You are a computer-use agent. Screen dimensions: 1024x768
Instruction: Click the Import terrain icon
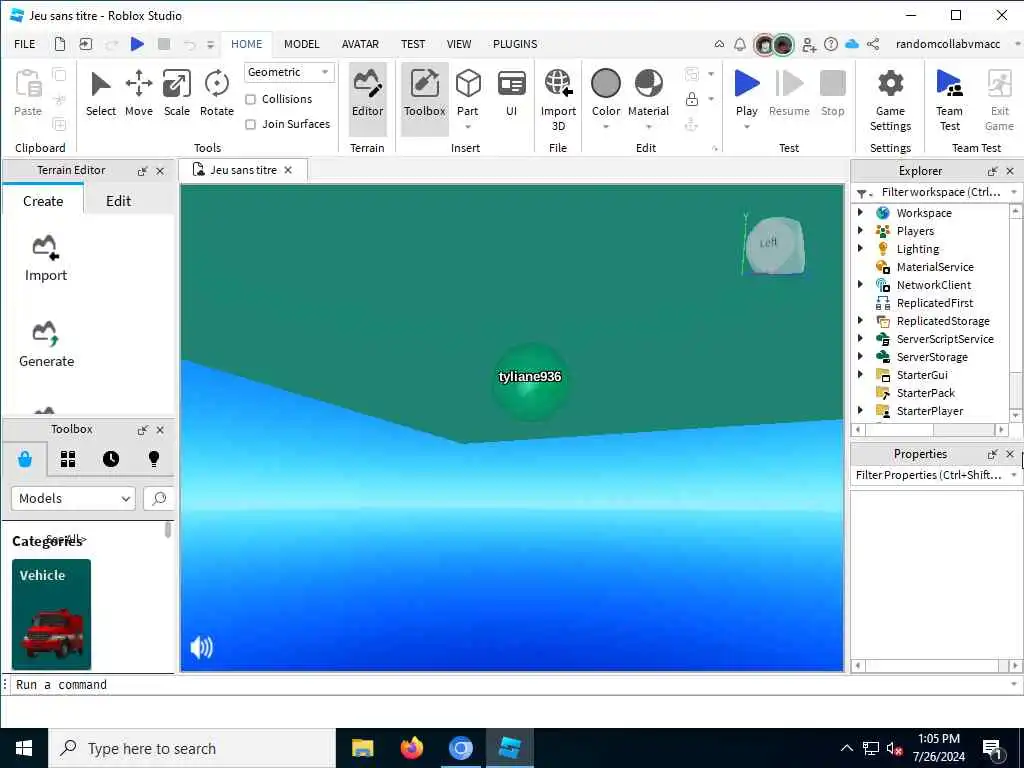(x=46, y=258)
